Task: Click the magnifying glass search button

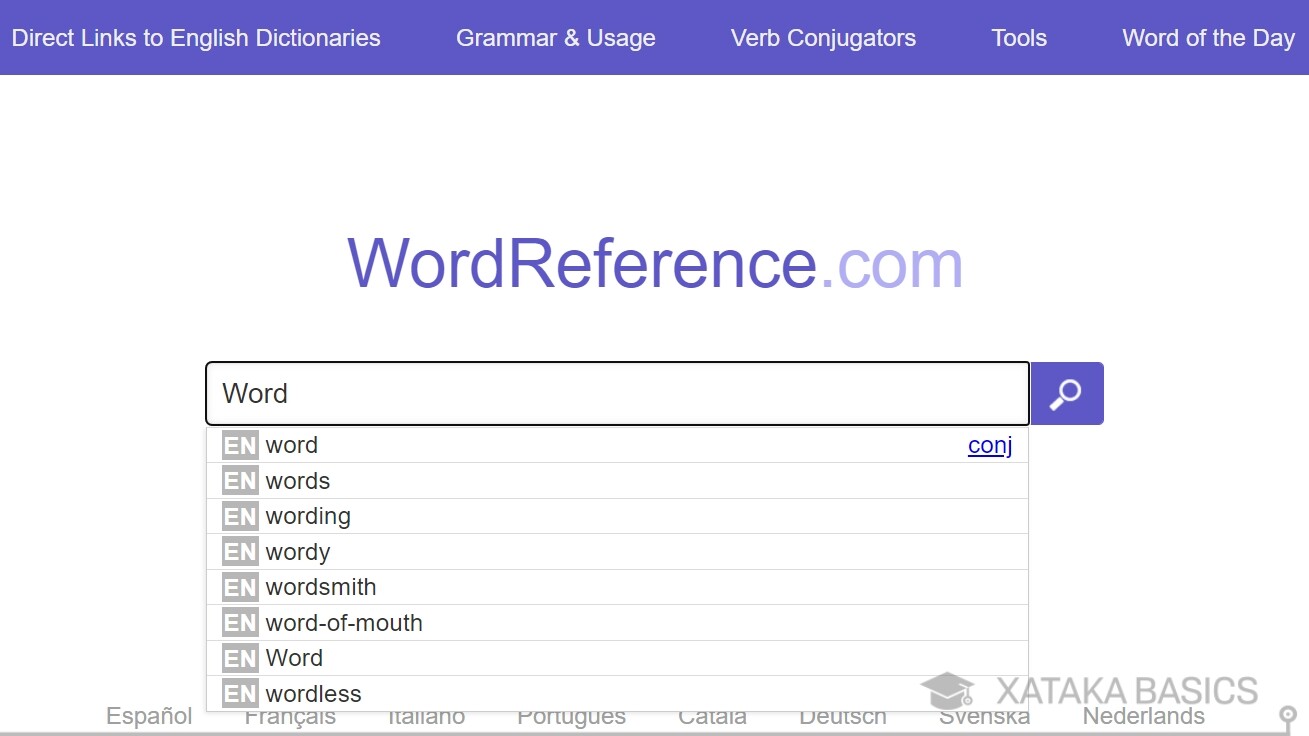Action: coord(1066,393)
